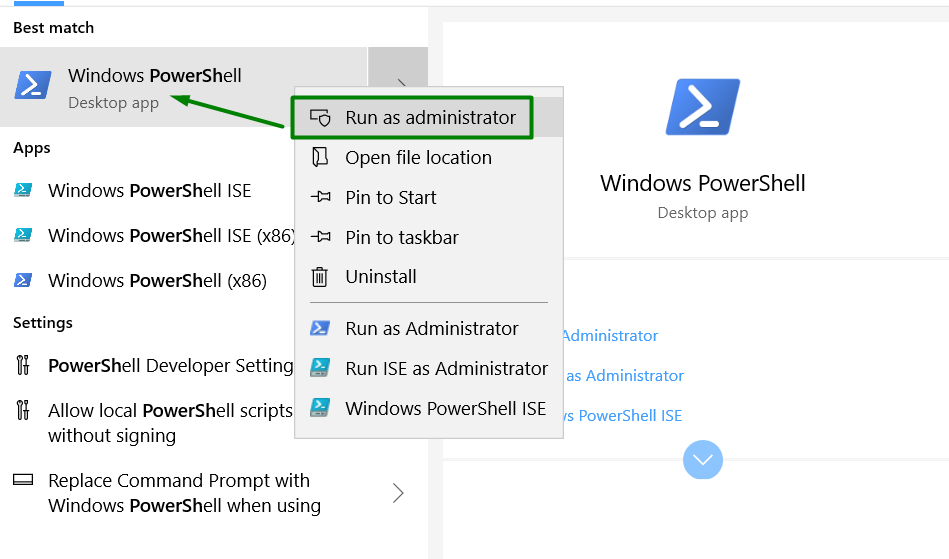Open Windows PowerShell ISE from Apps list
This screenshot has width=949, height=559.
point(147,191)
